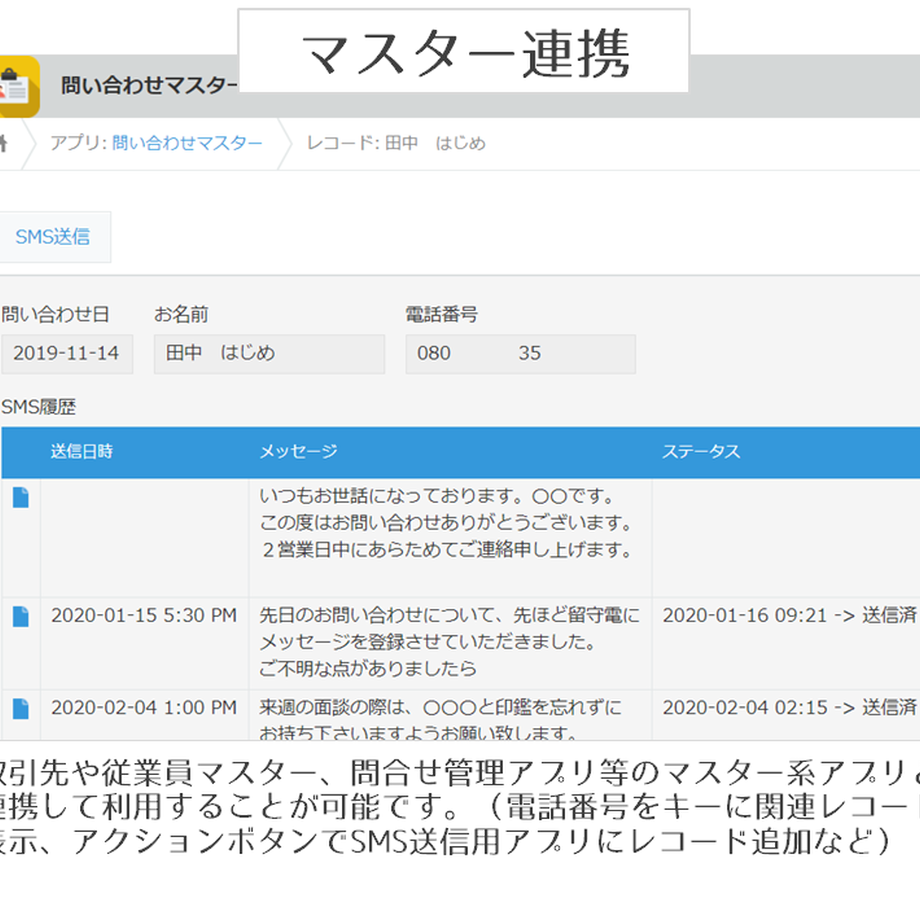Click the SMS送信 button
920x920 pixels.
(53, 237)
